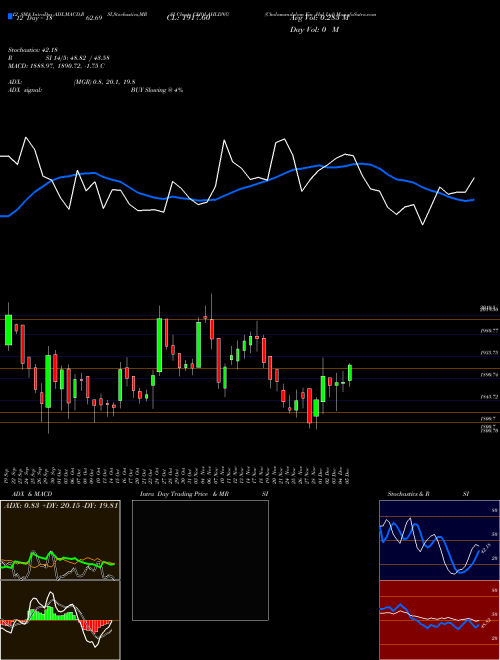Click the 'Stochastics & R' panel title
500x660 pixels.
point(408,494)
